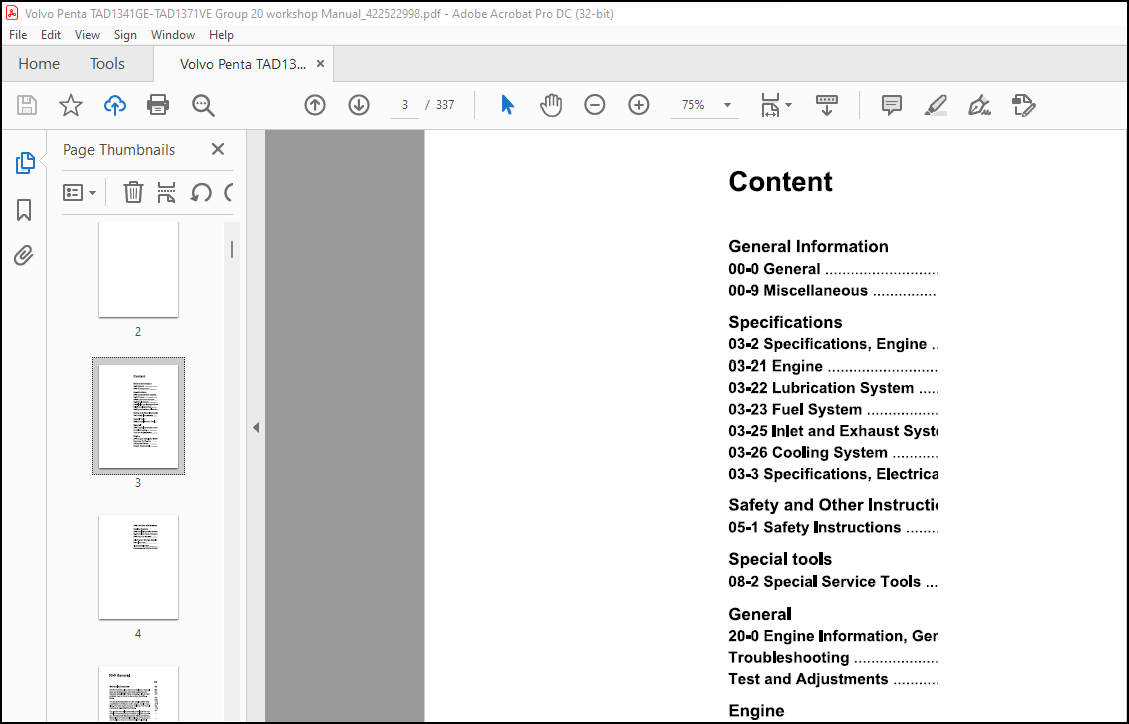Click 05-1 Safety Instructions entry
1129x724 pixels.
click(832, 528)
